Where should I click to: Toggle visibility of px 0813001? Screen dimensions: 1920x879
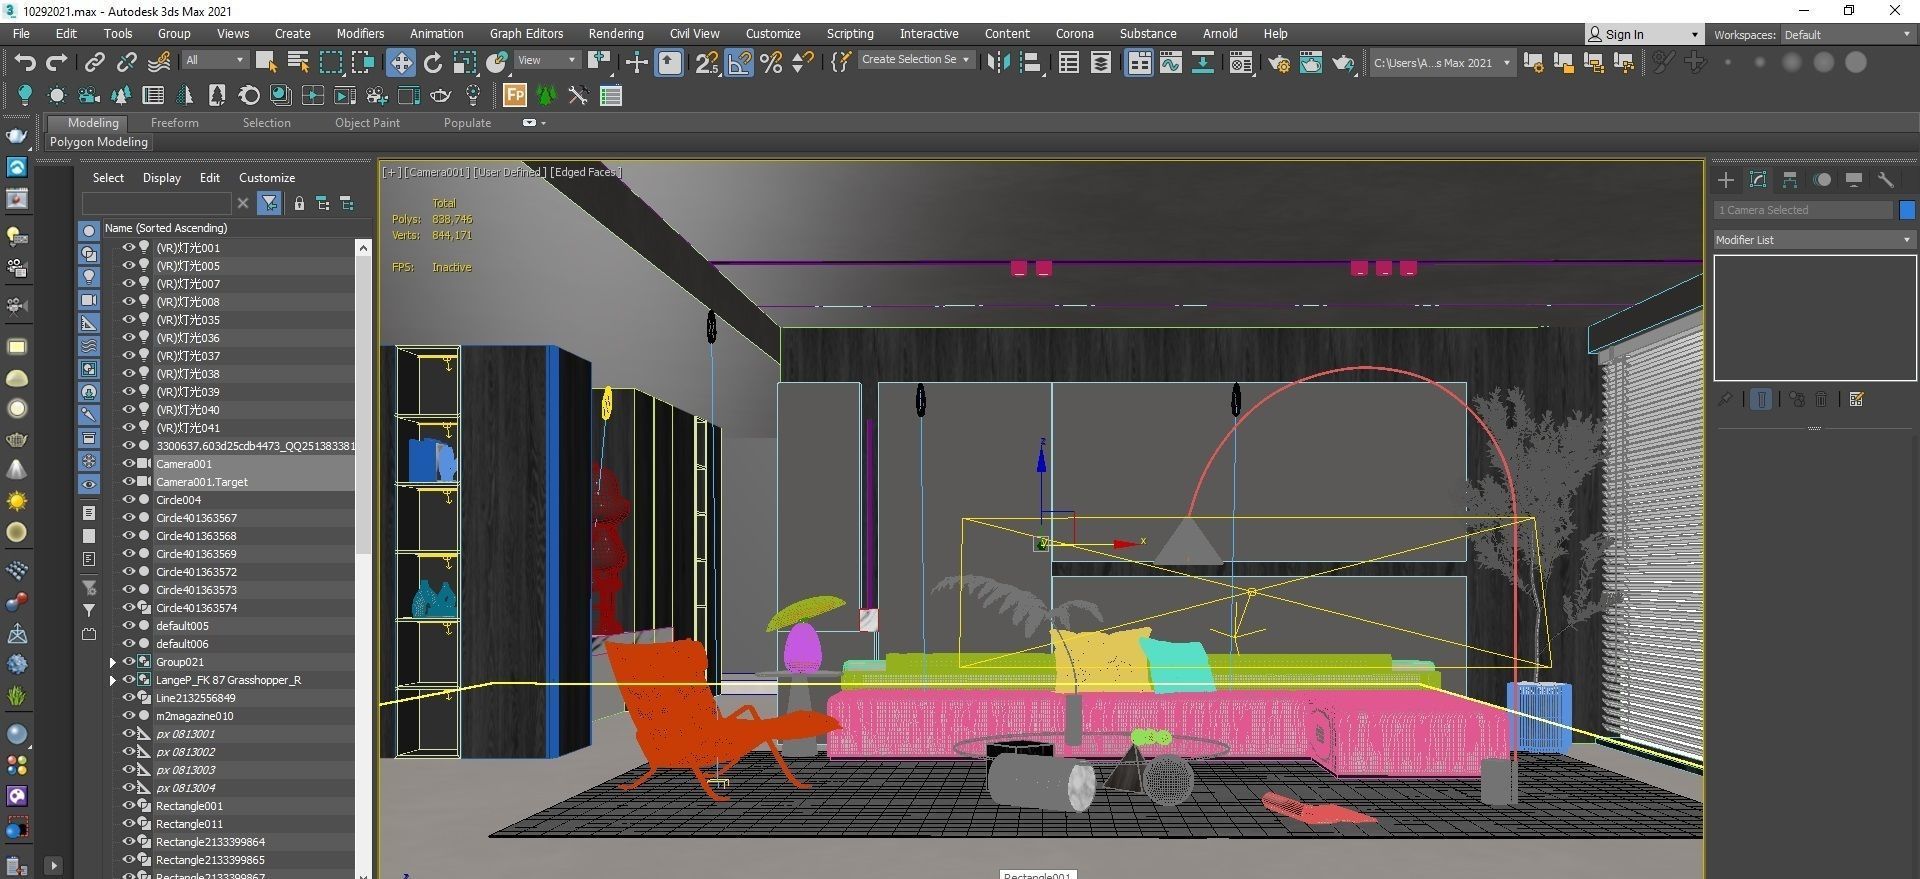[x=128, y=734]
